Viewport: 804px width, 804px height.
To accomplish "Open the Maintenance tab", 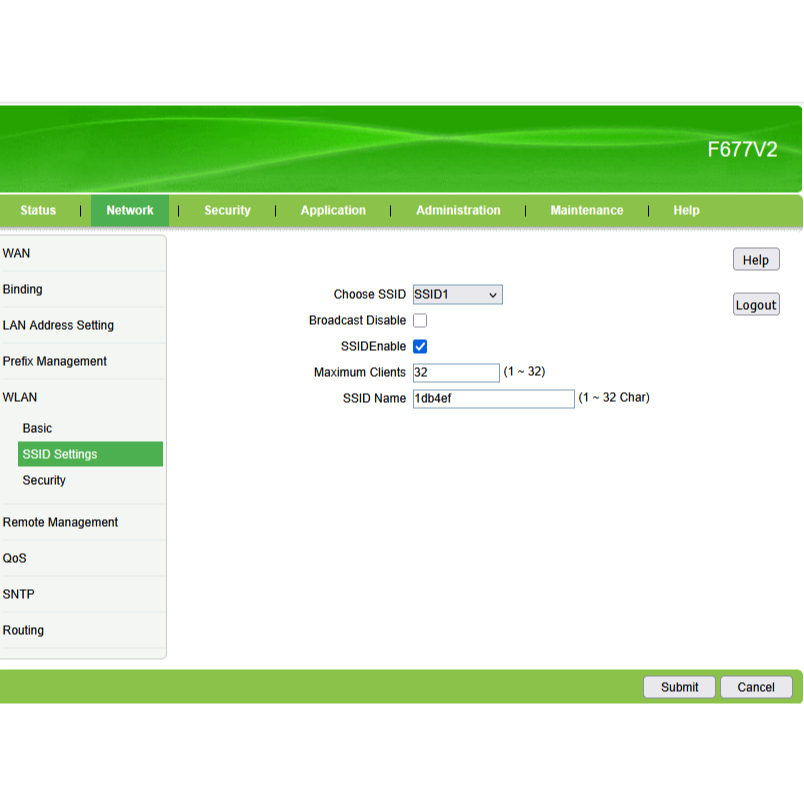I will (x=586, y=210).
